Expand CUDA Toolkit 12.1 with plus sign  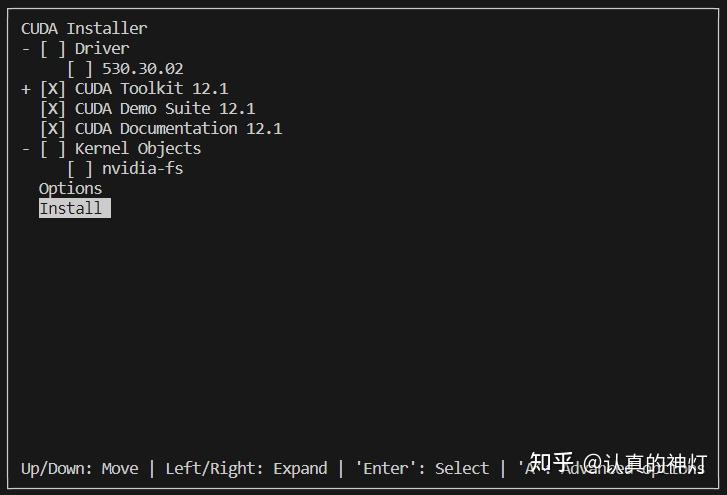tap(26, 89)
